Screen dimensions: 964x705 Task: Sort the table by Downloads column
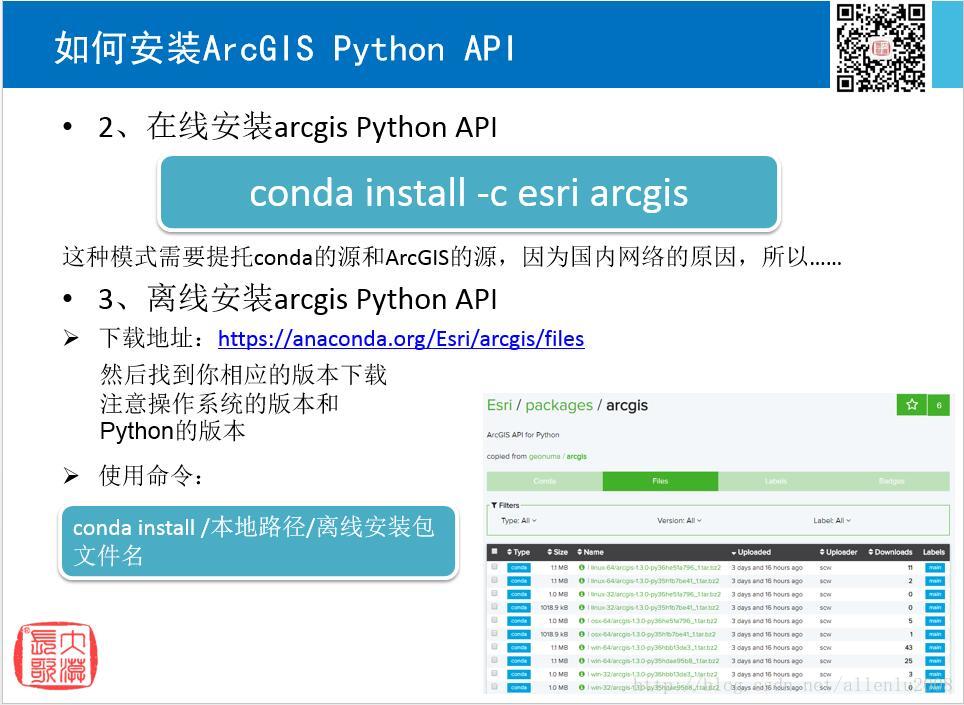tap(890, 552)
